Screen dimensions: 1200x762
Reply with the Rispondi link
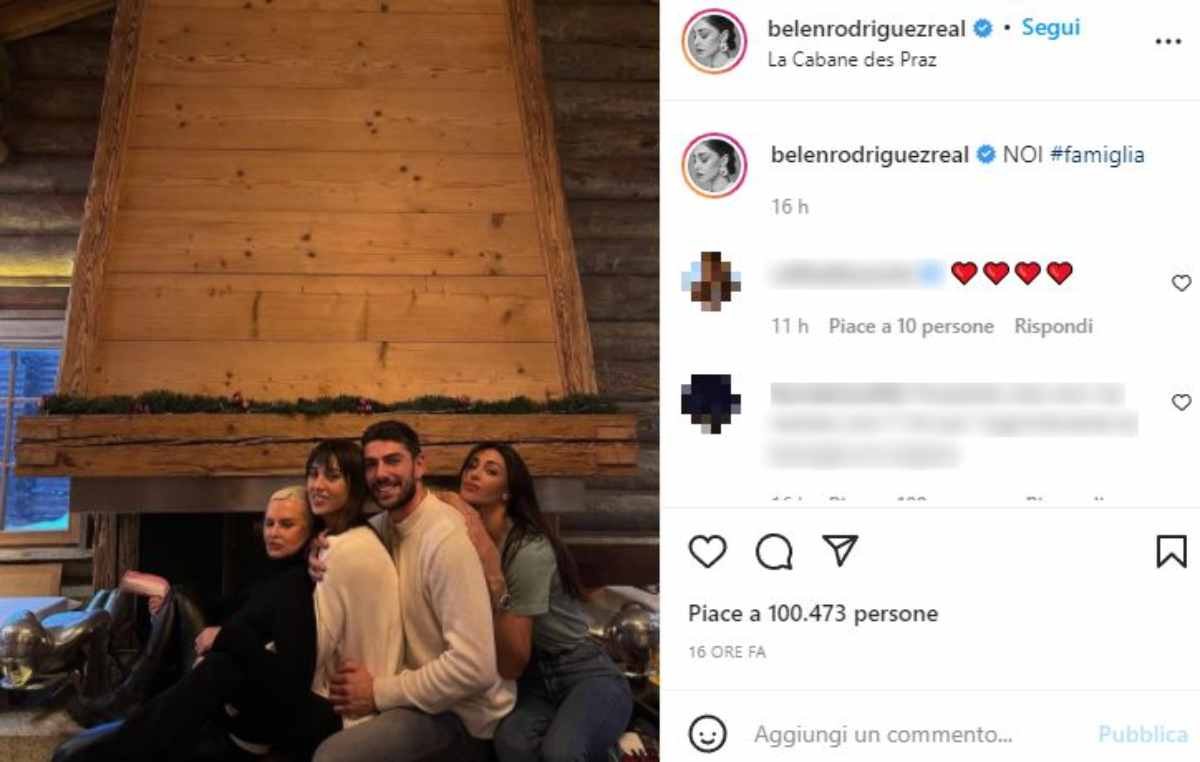[x=1052, y=325]
